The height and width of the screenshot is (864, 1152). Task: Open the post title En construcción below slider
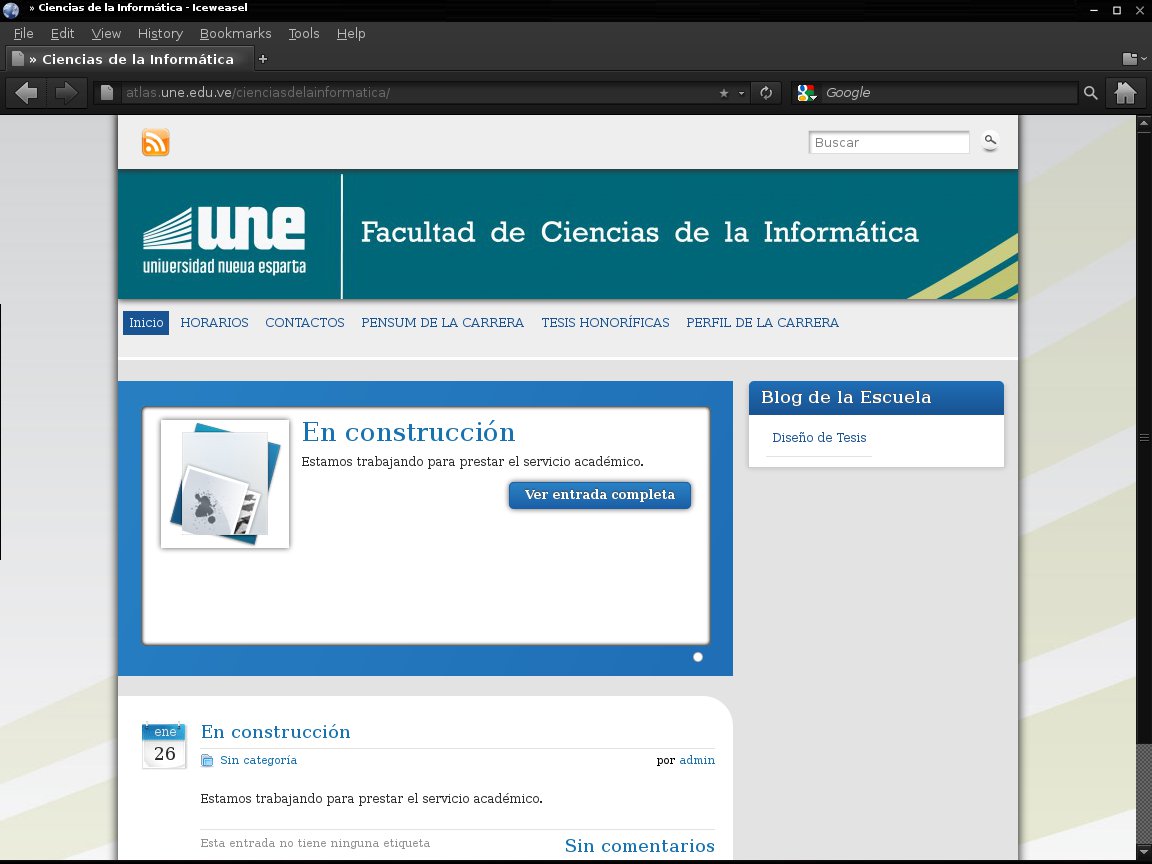tap(276, 732)
